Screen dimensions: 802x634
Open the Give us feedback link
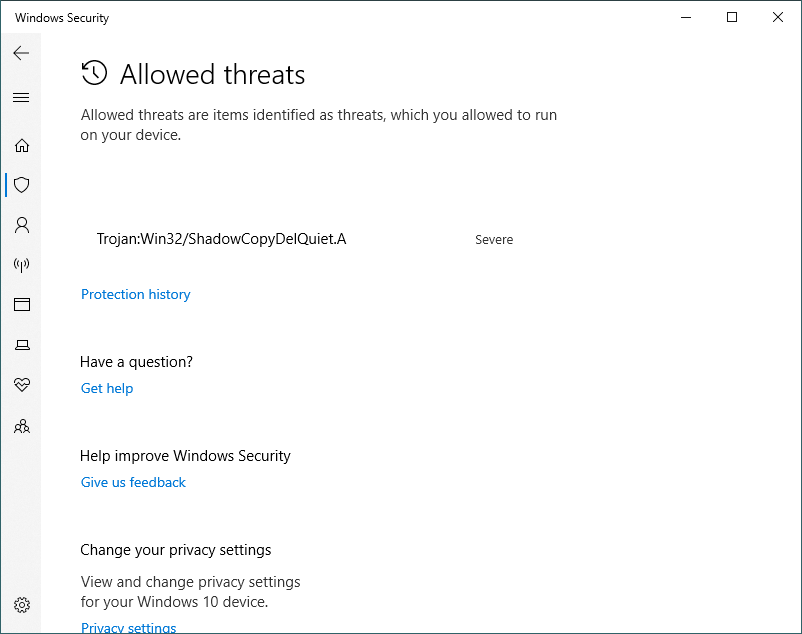[x=133, y=483]
